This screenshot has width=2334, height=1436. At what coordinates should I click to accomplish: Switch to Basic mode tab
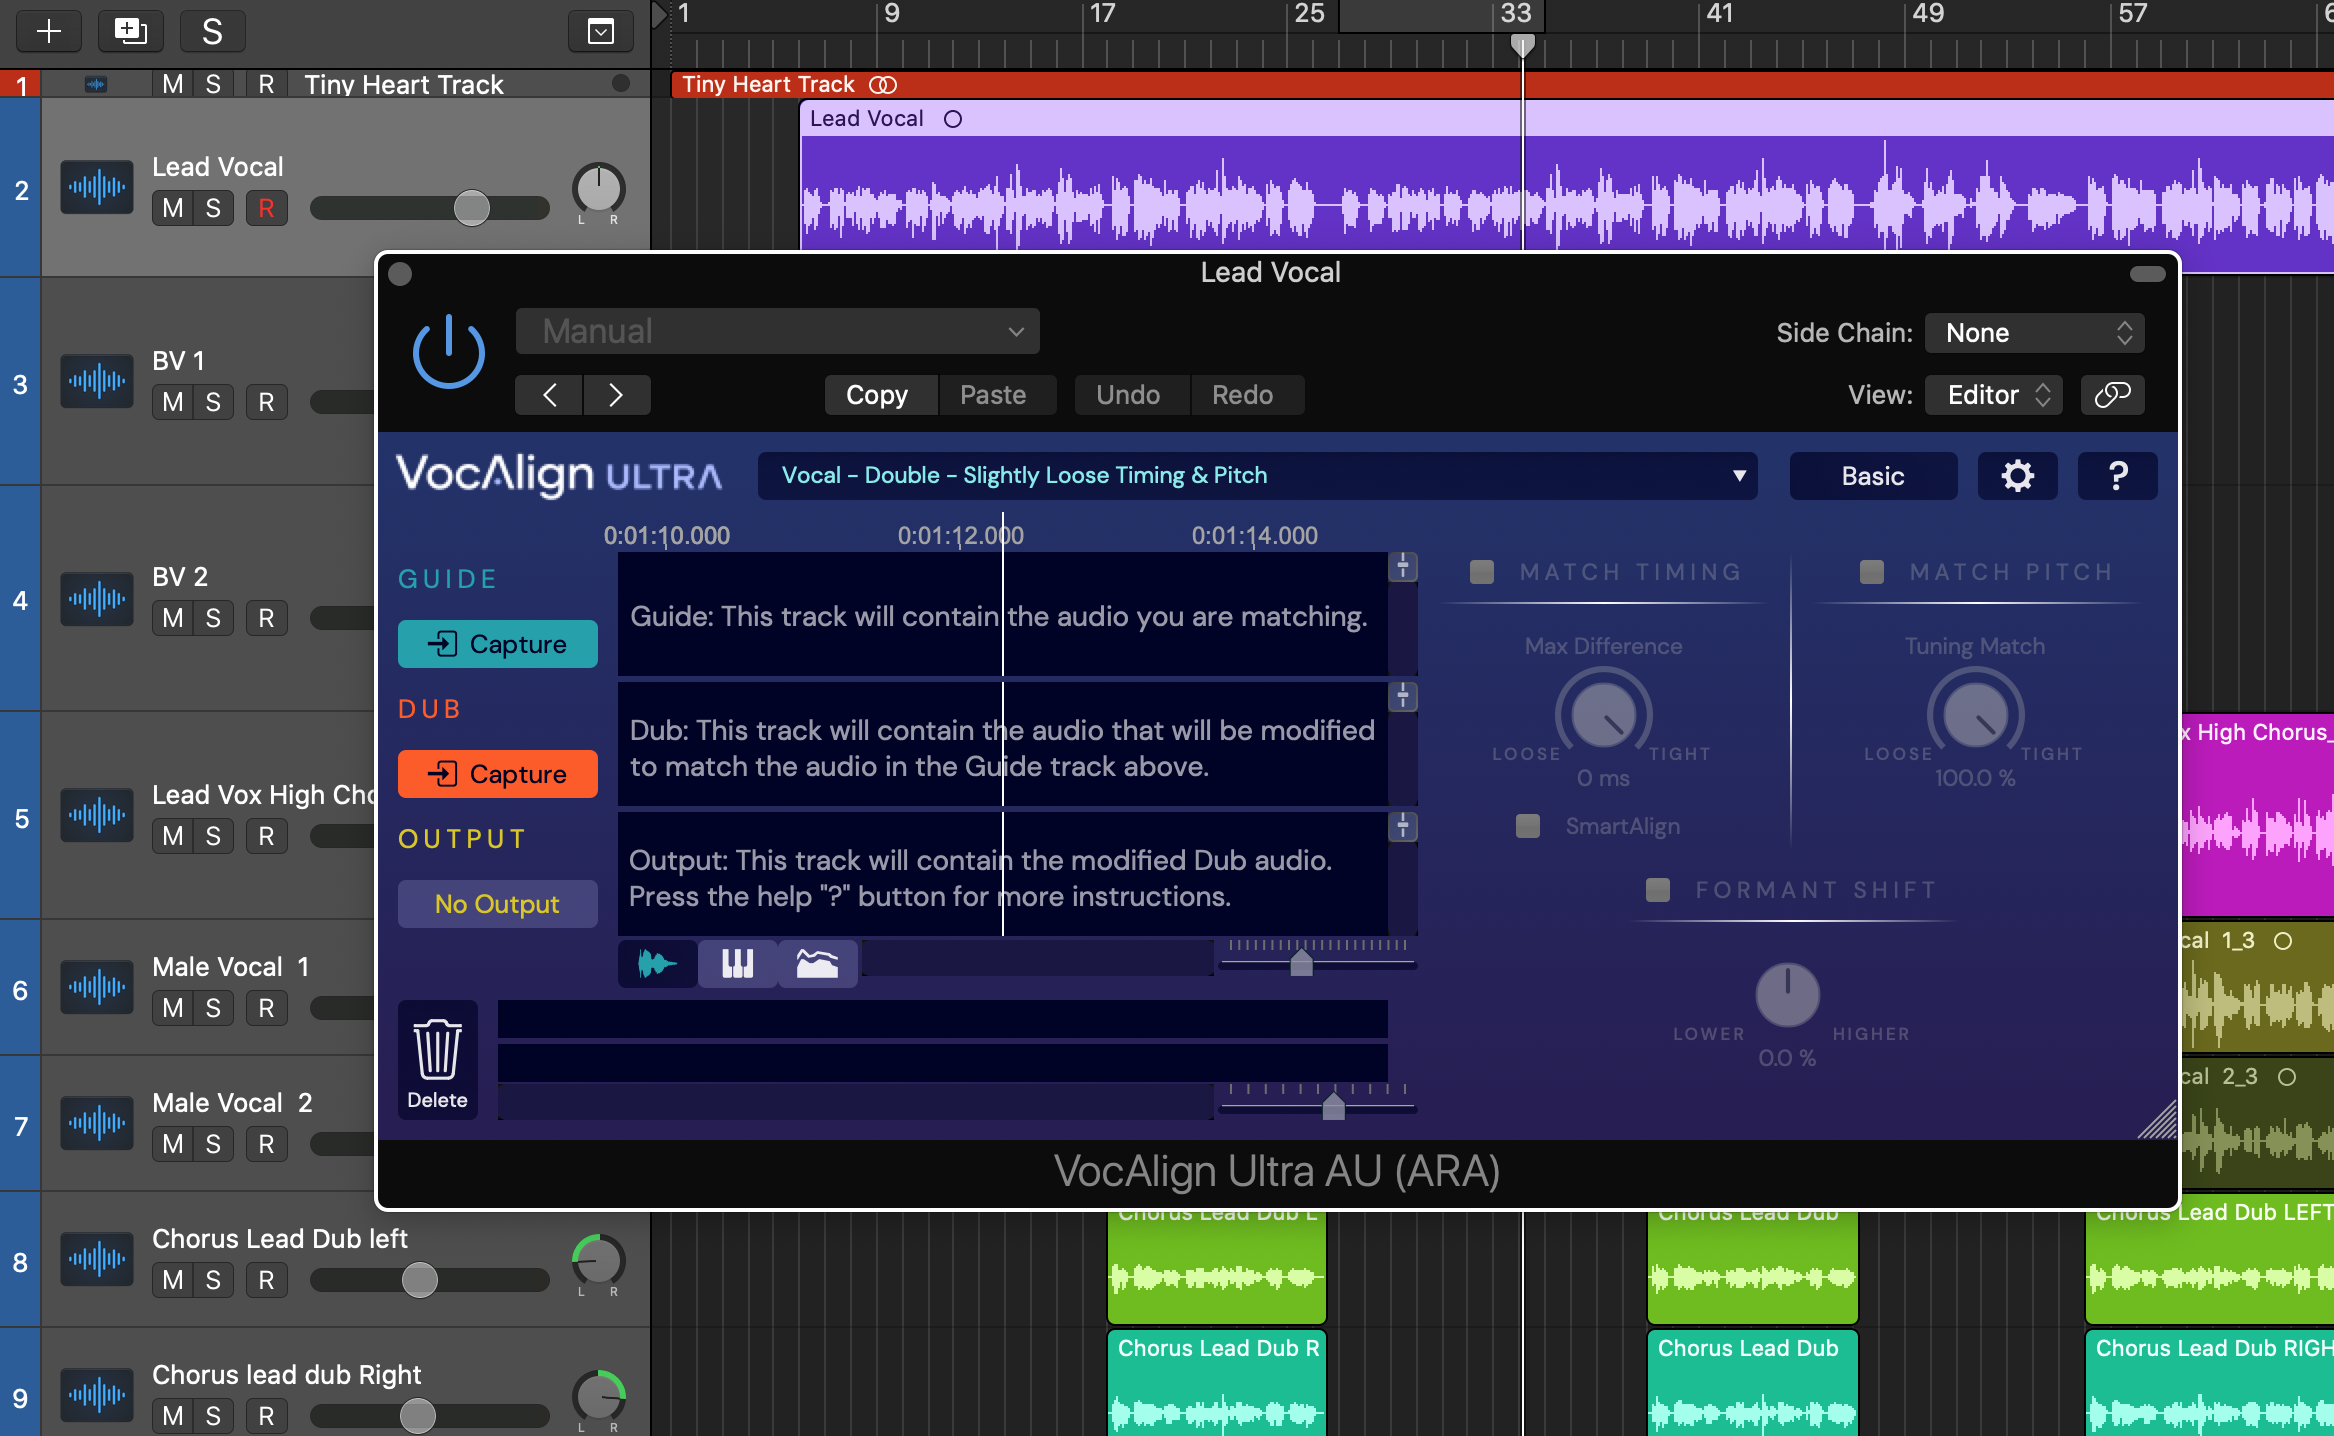click(1872, 476)
